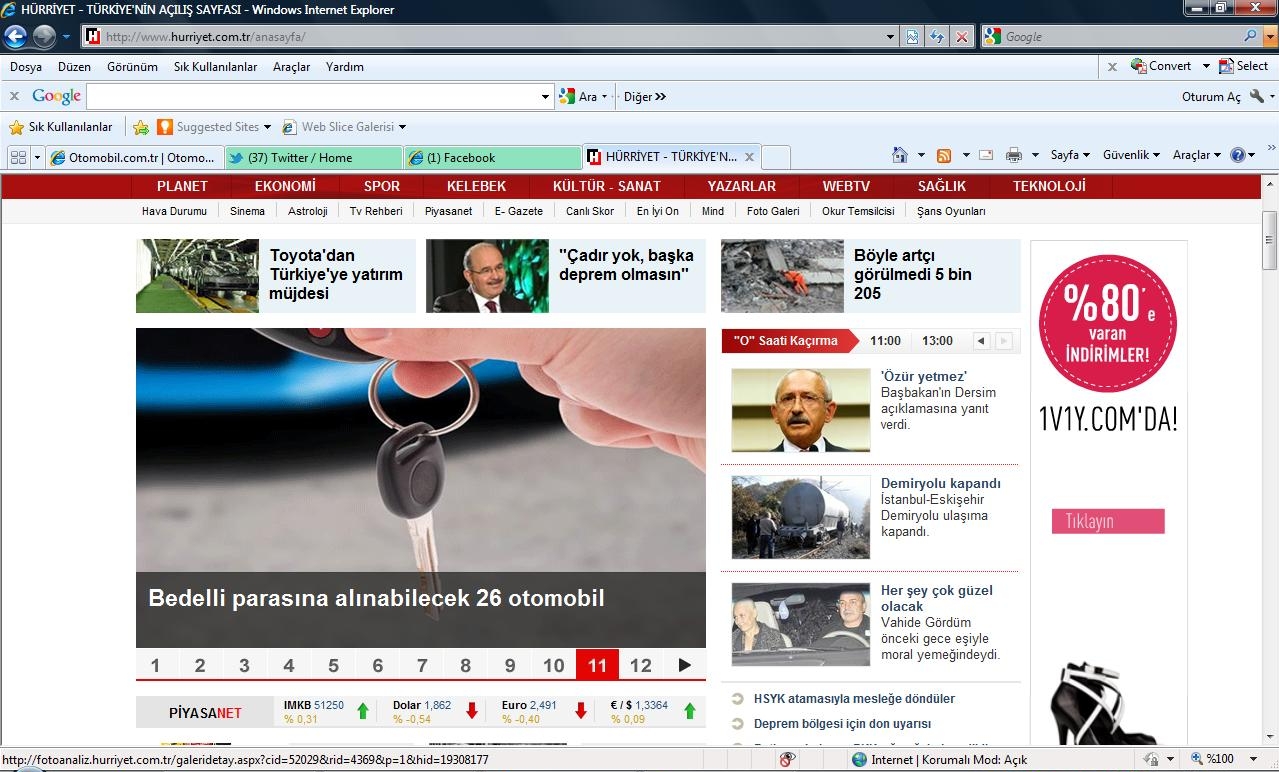Close the HÜRRİYET tab with its X

tap(749, 157)
